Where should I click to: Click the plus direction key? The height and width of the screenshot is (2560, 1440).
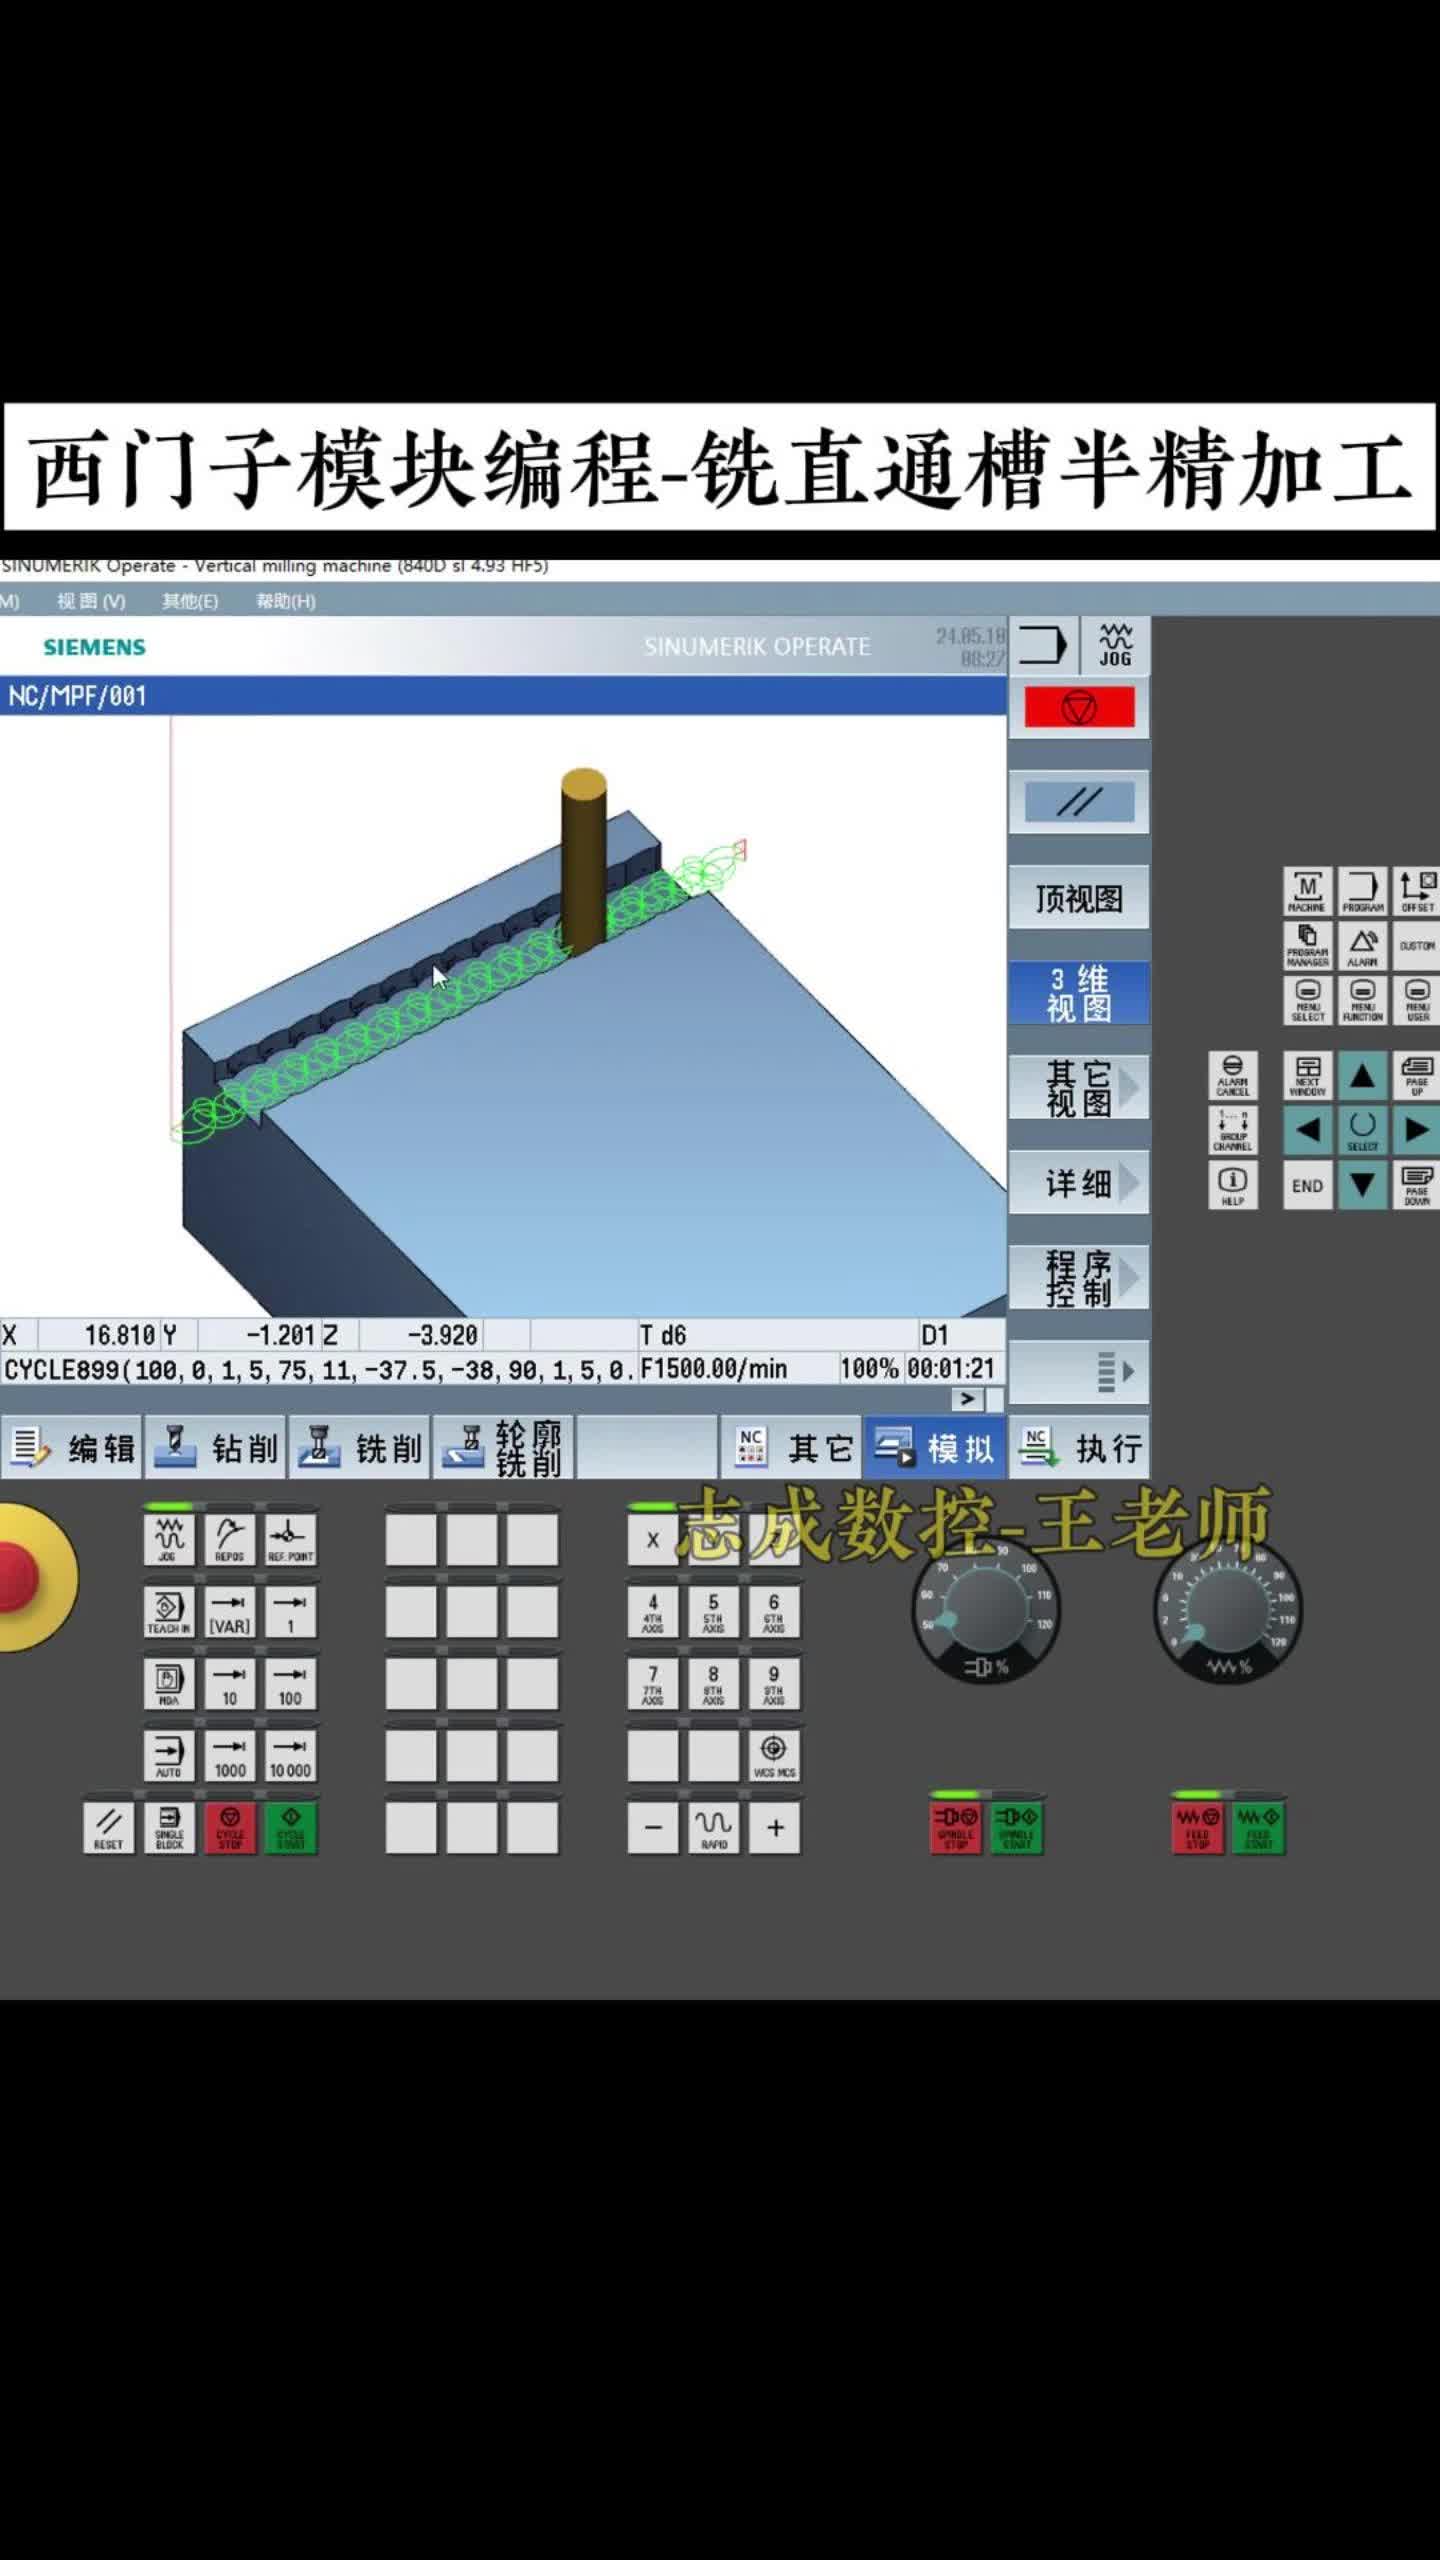pos(774,1827)
